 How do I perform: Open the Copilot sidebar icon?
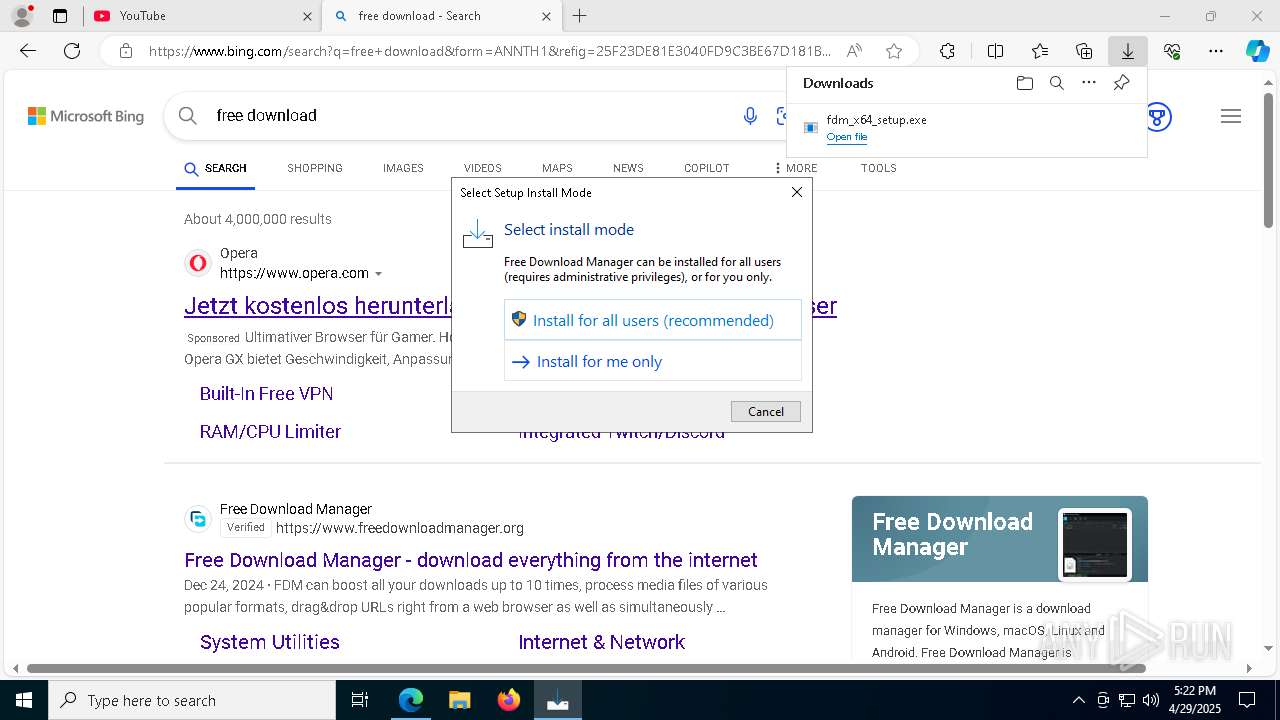point(1257,51)
